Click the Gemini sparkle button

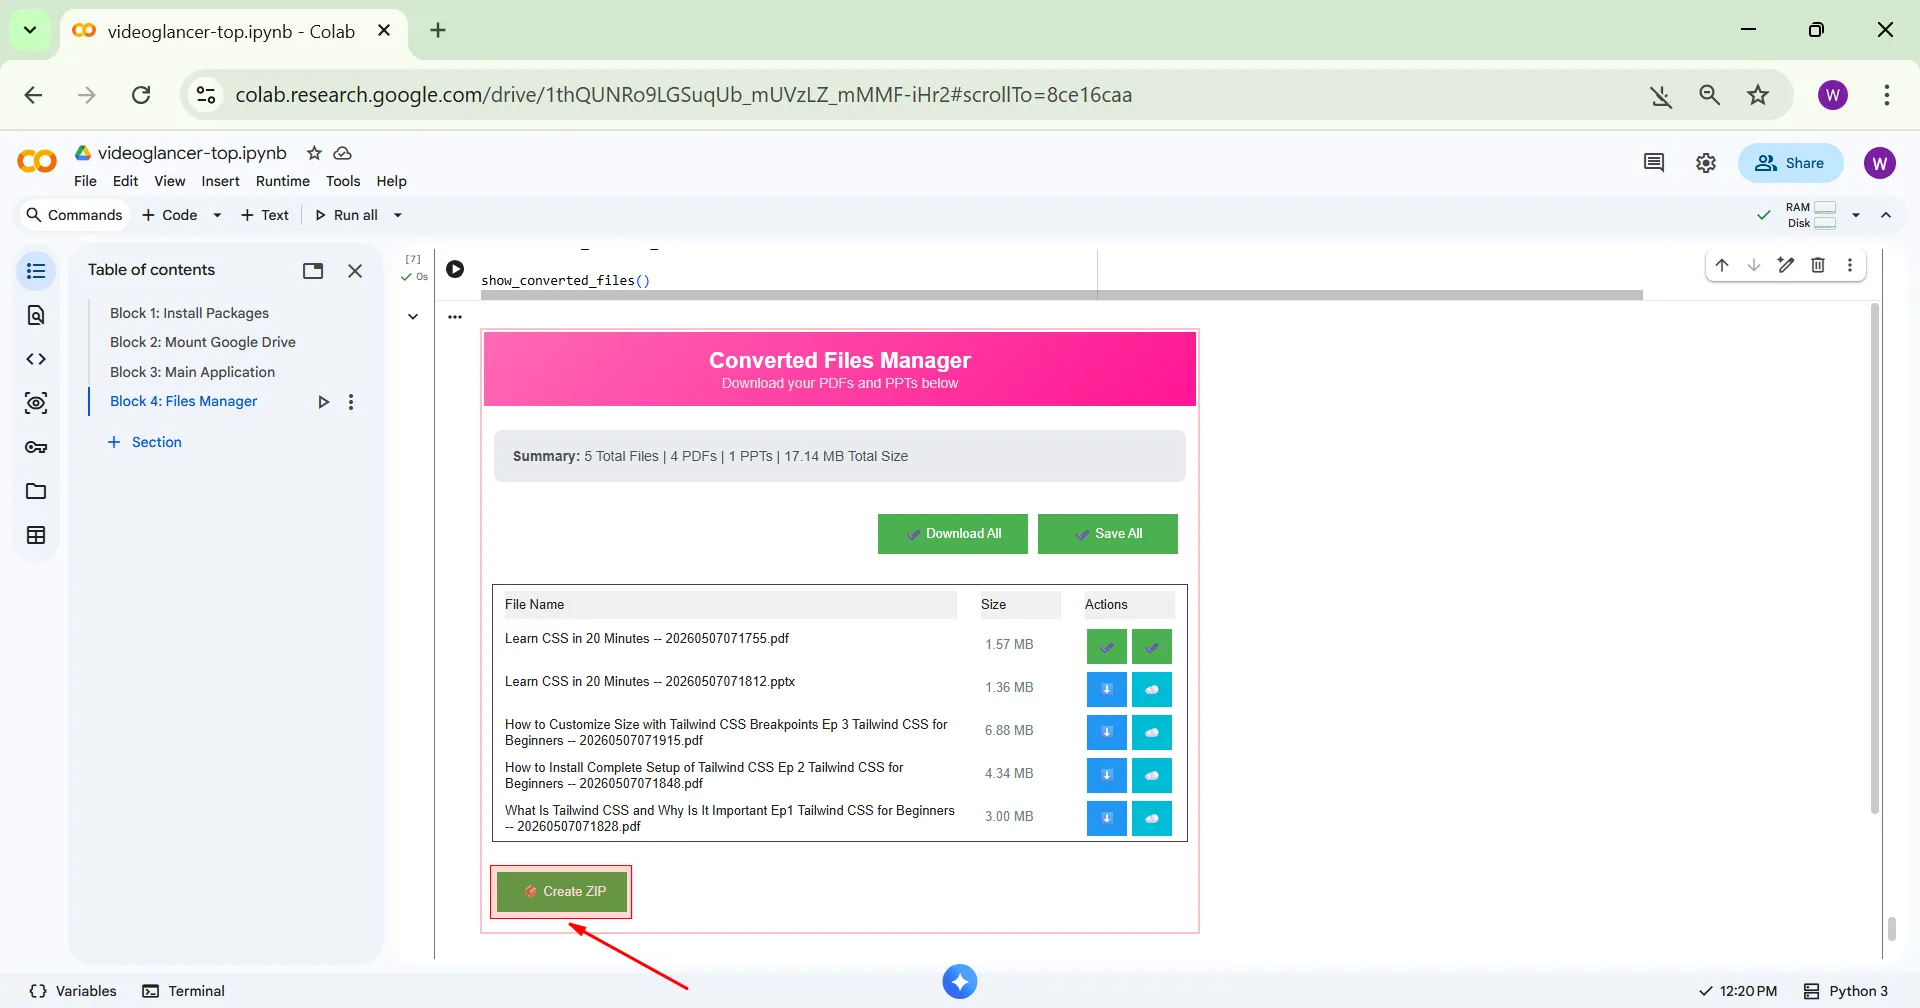(960, 982)
